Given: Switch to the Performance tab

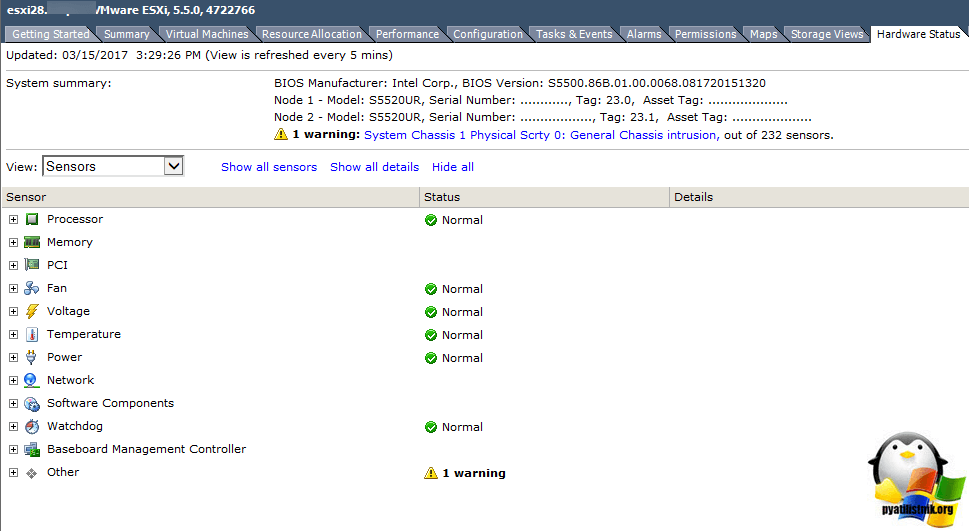Looking at the screenshot, I should point(407,34).
